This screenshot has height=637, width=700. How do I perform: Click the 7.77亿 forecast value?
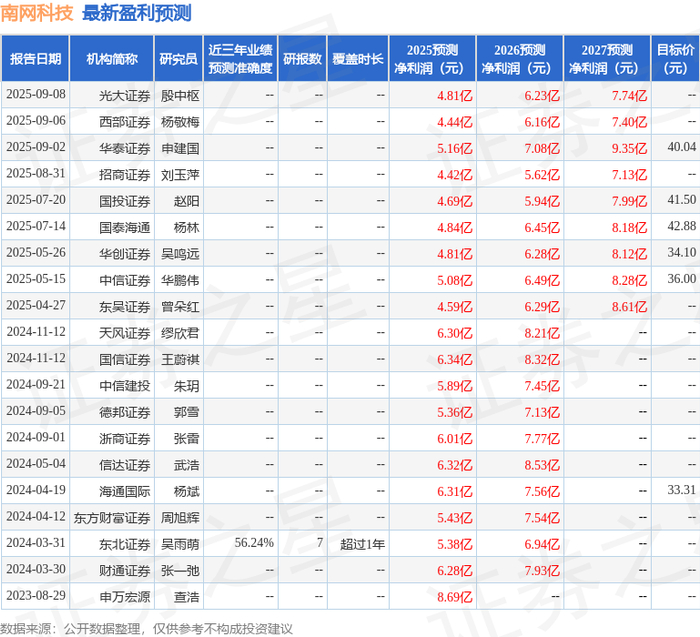click(542, 438)
